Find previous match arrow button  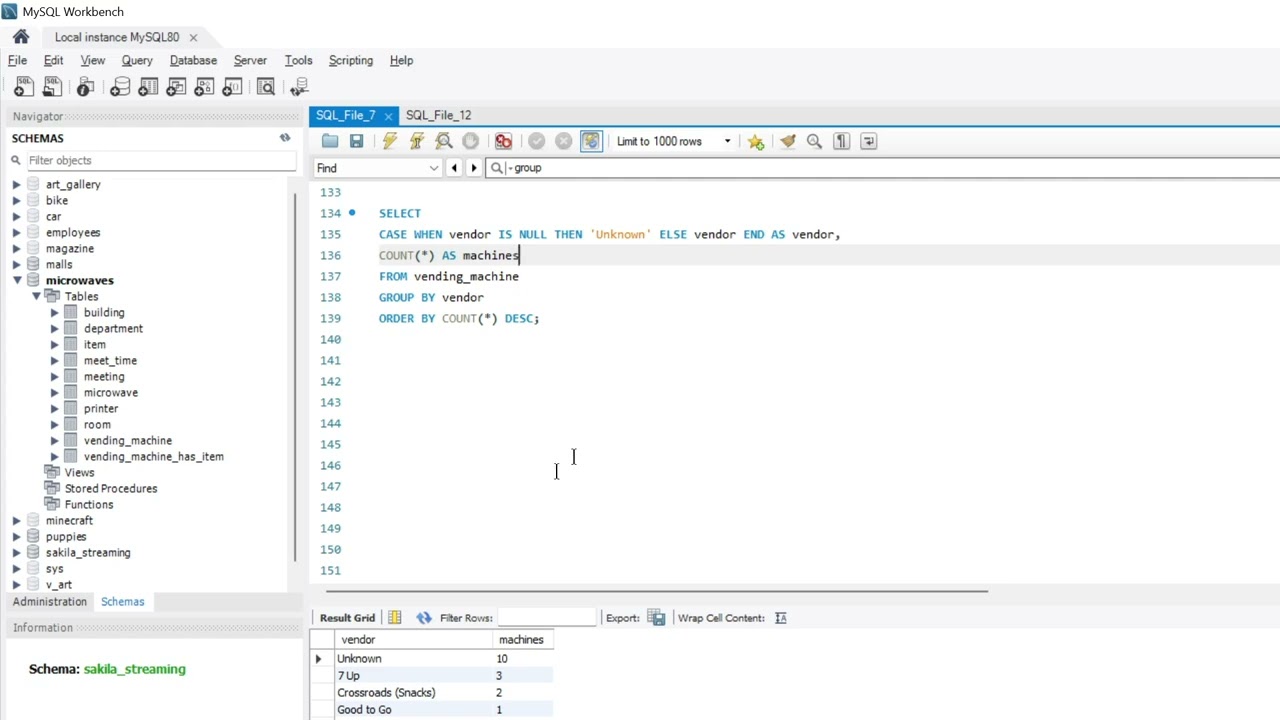(454, 168)
